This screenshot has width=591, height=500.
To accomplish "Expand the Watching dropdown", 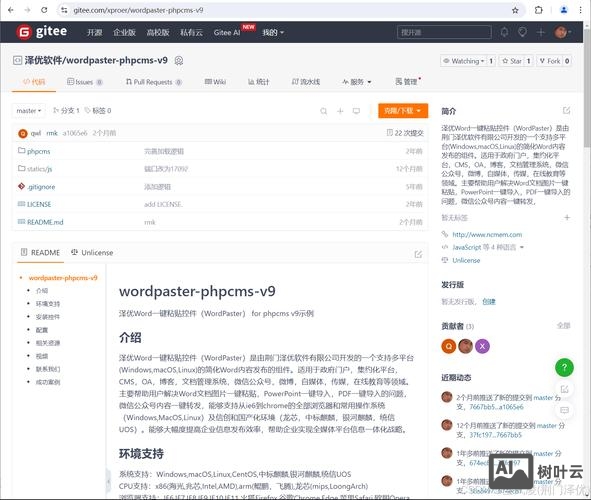I will [463, 61].
